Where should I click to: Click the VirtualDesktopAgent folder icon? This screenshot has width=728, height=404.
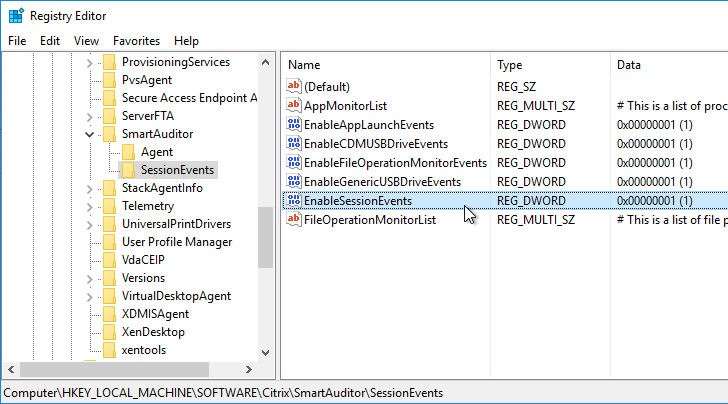point(110,296)
